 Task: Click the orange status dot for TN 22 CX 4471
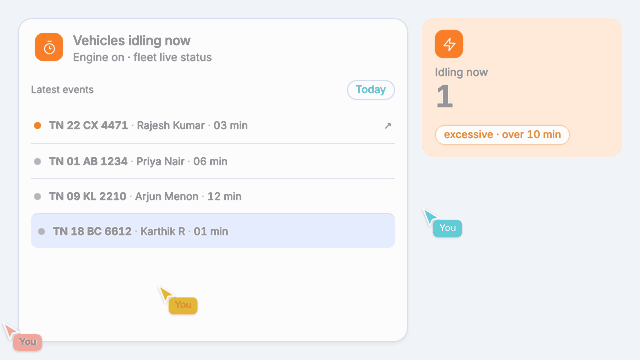click(37, 125)
